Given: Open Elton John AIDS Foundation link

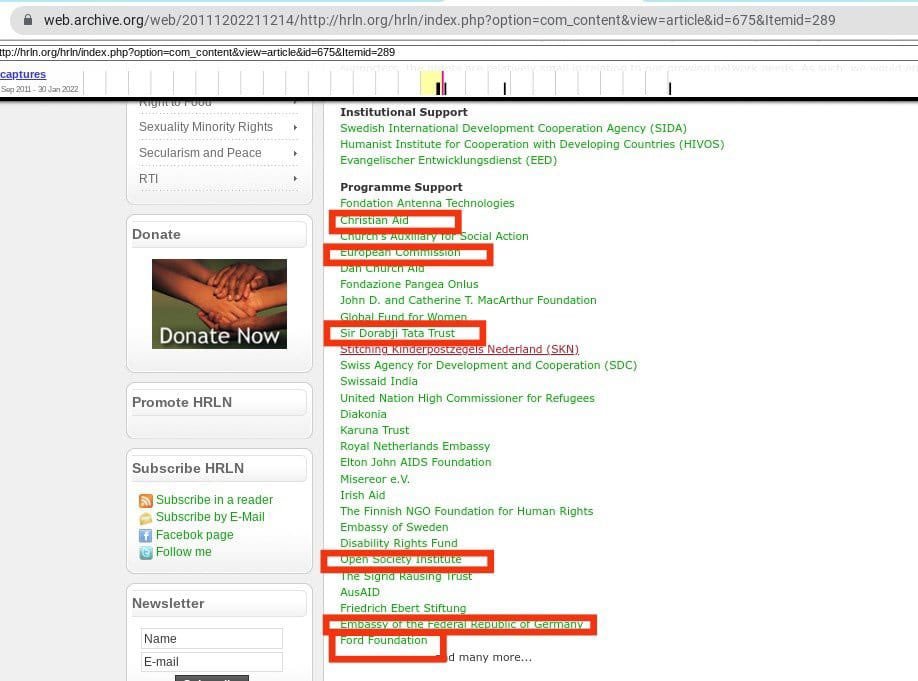Looking at the screenshot, I should pyautogui.click(x=416, y=462).
